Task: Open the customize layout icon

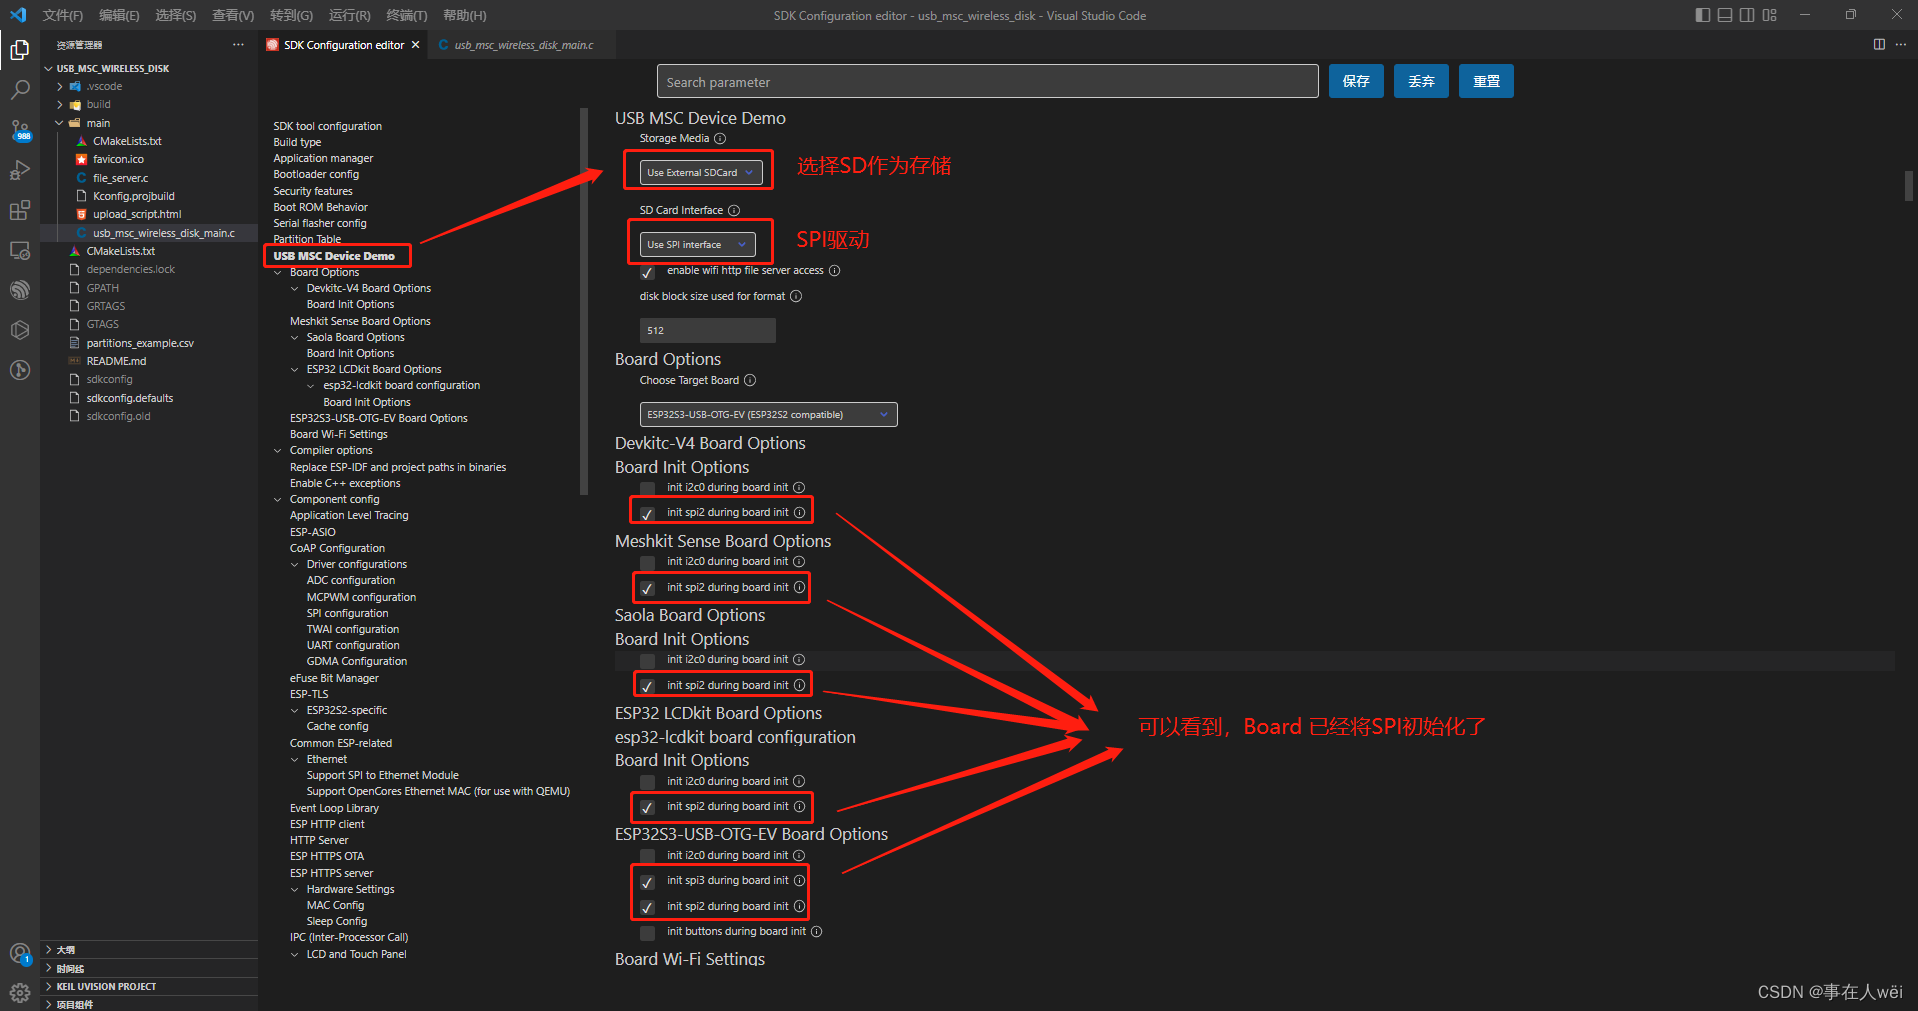Action: click(x=1770, y=15)
